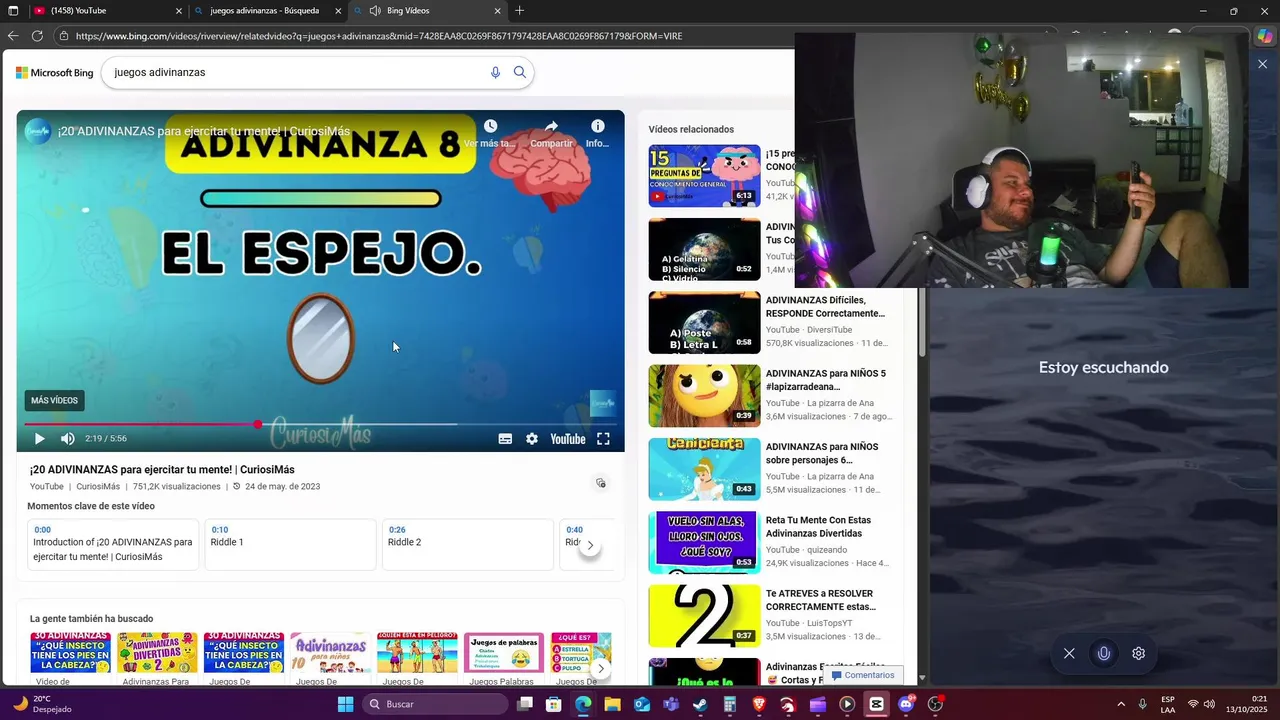The width and height of the screenshot is (1280, 720).
Task: Show next key moments with arrow
Action: [590, 545]
